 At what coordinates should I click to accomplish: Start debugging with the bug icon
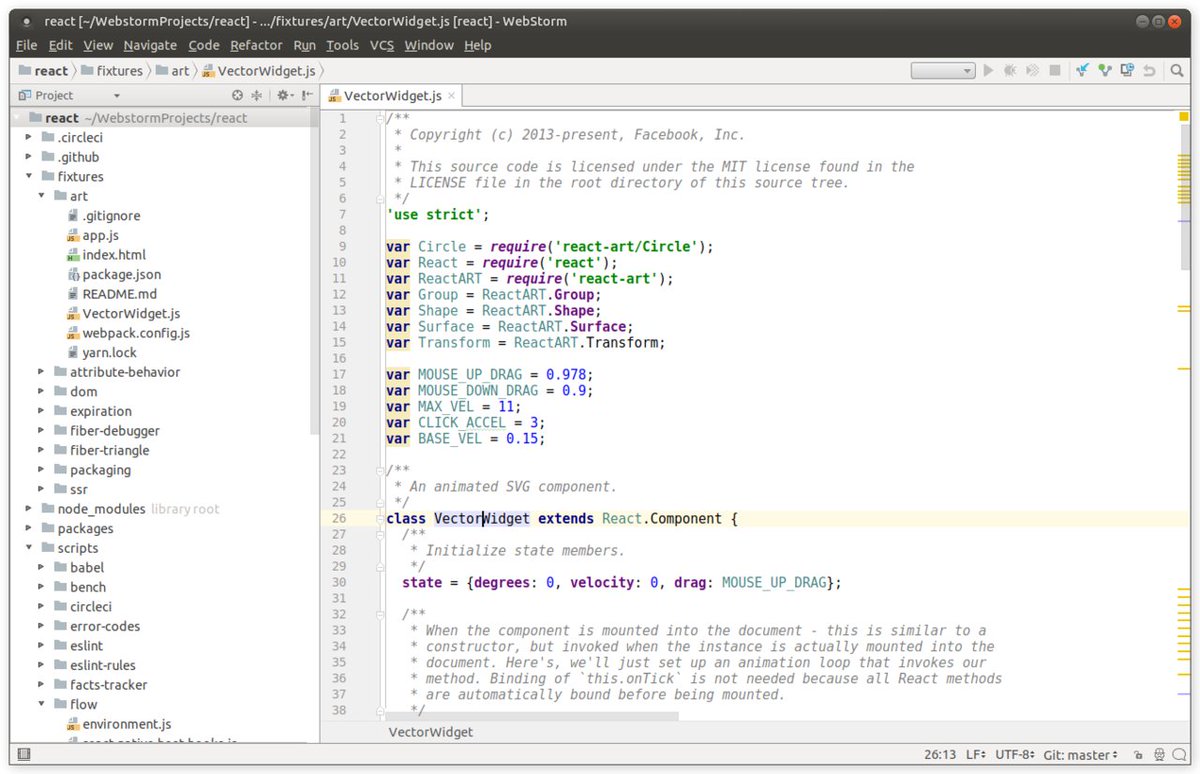[1010, 71]
